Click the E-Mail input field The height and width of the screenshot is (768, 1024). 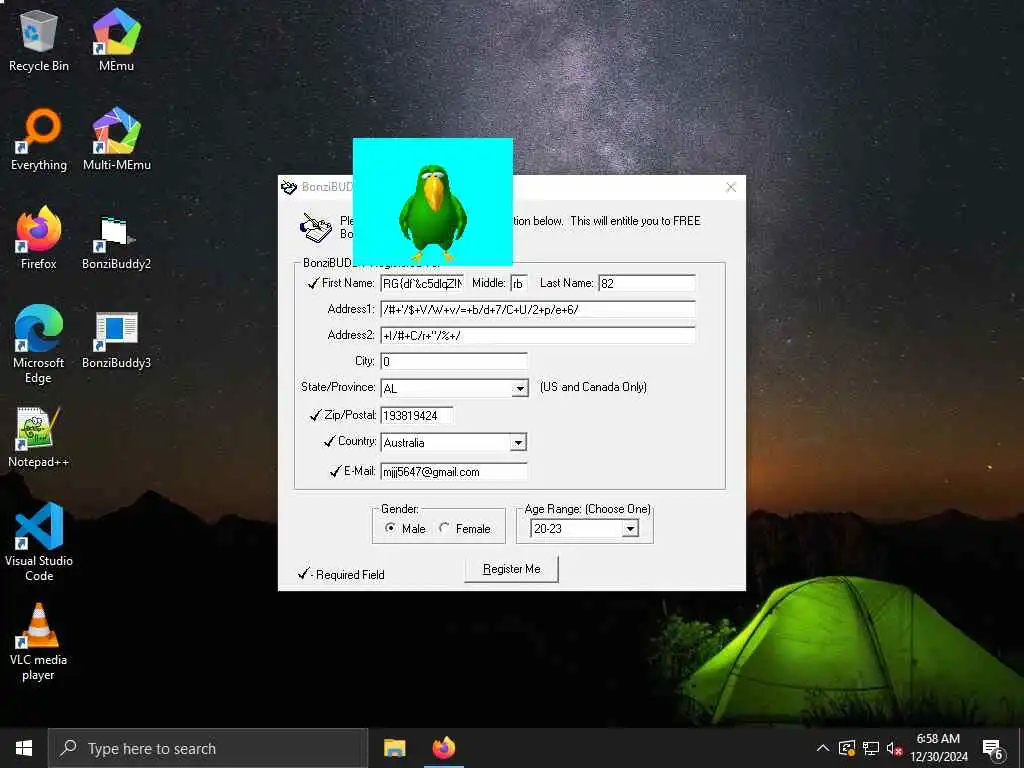[454, 472]
